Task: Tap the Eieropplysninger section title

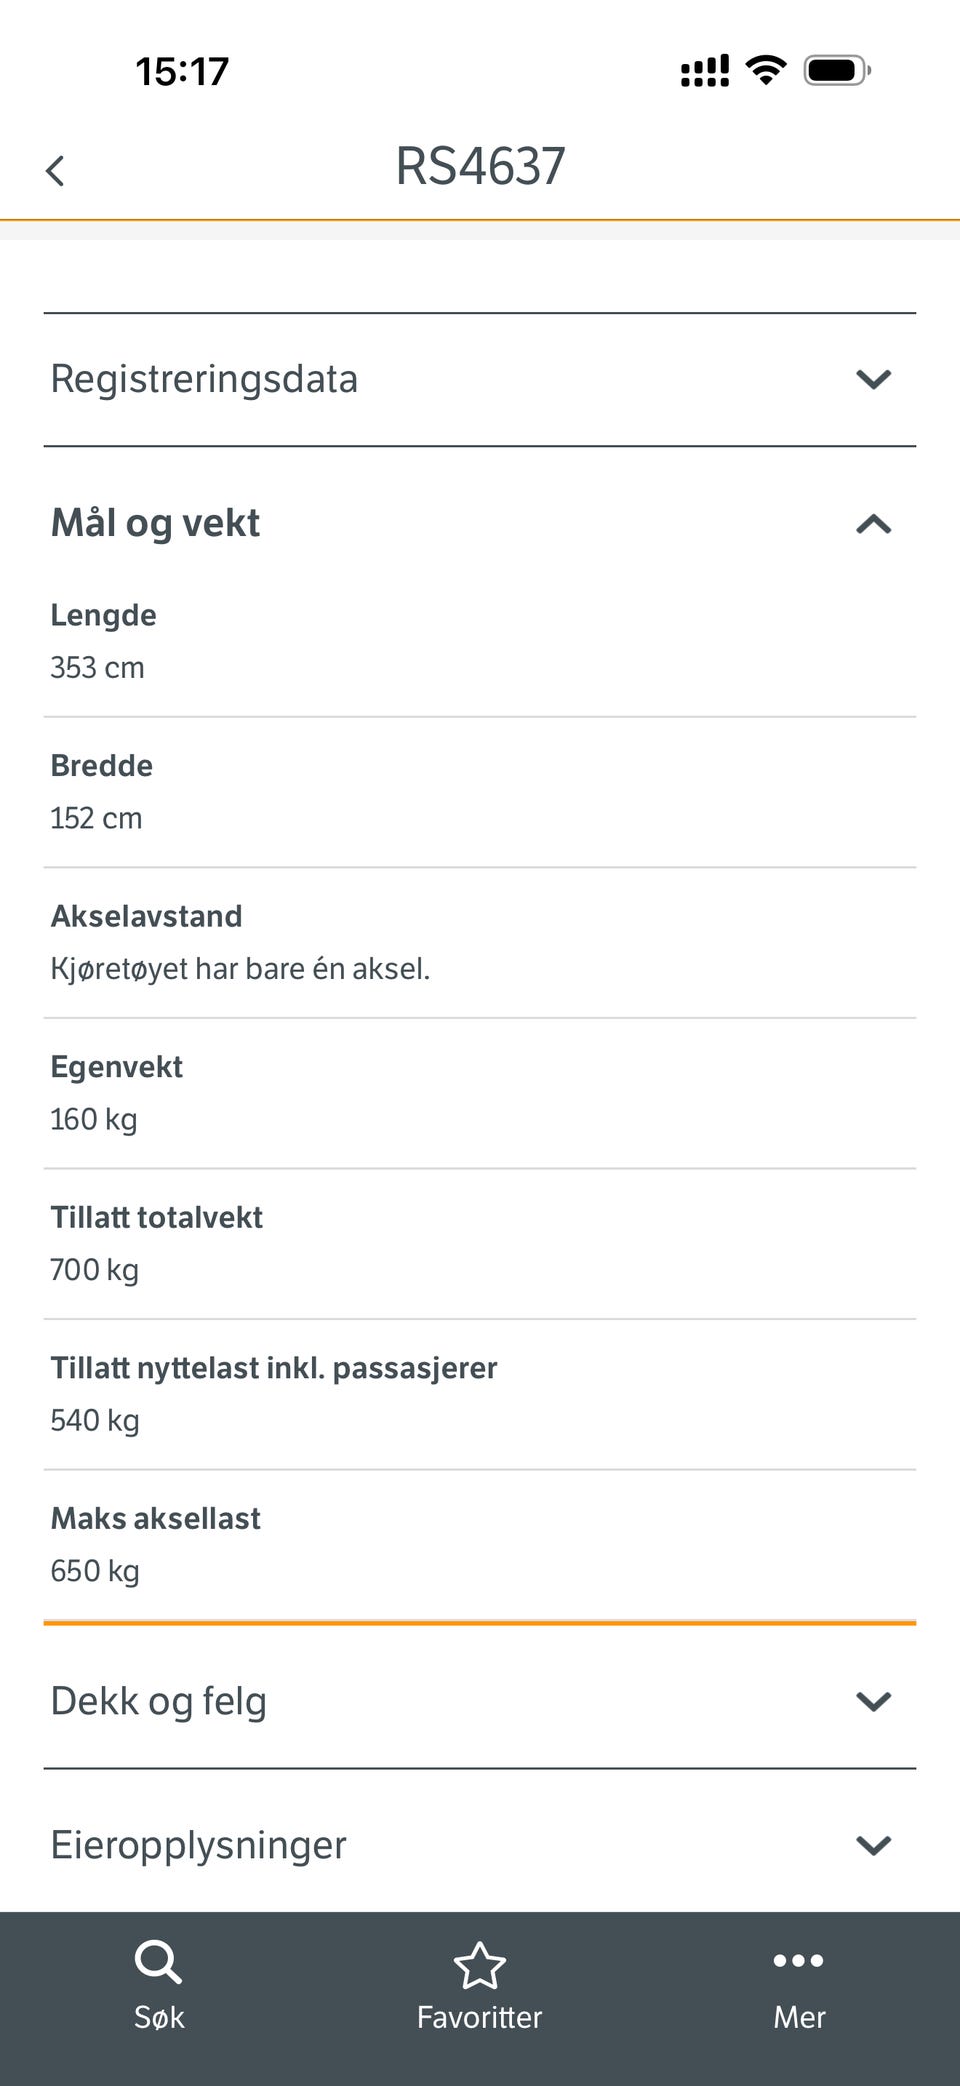Action: [x=198, y=1845]
